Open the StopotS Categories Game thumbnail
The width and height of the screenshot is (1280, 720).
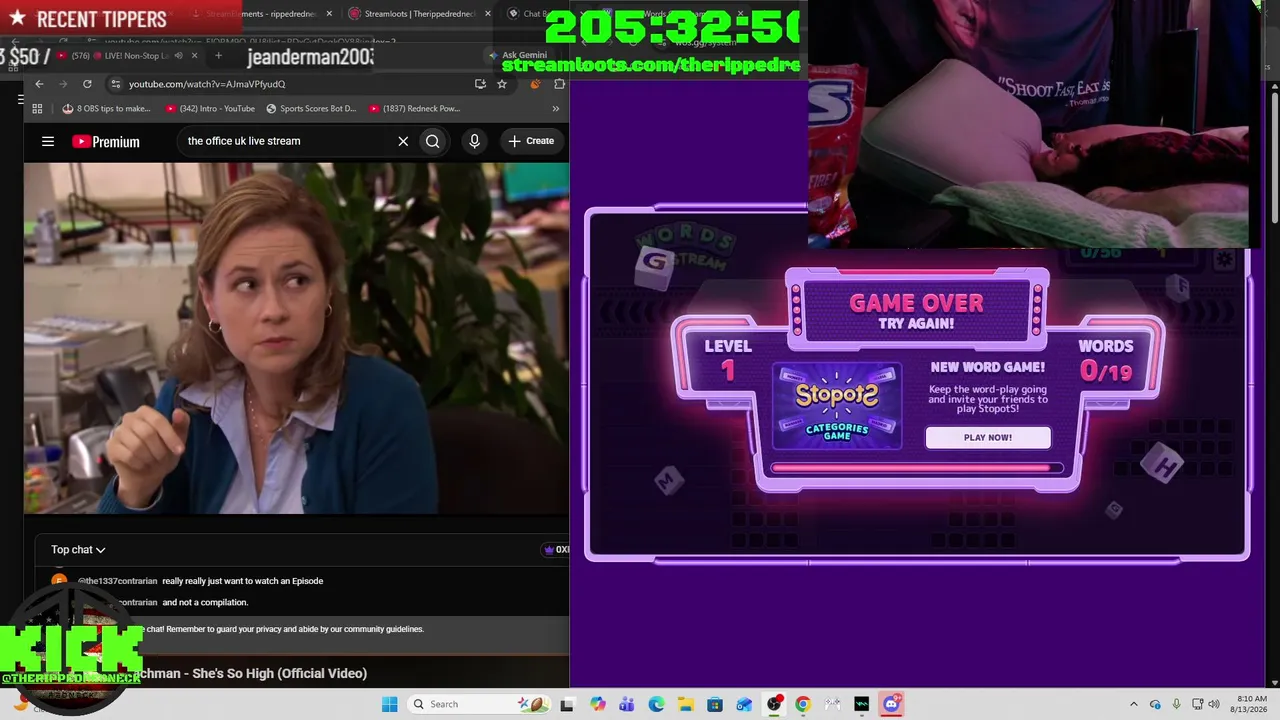point(837,405)
